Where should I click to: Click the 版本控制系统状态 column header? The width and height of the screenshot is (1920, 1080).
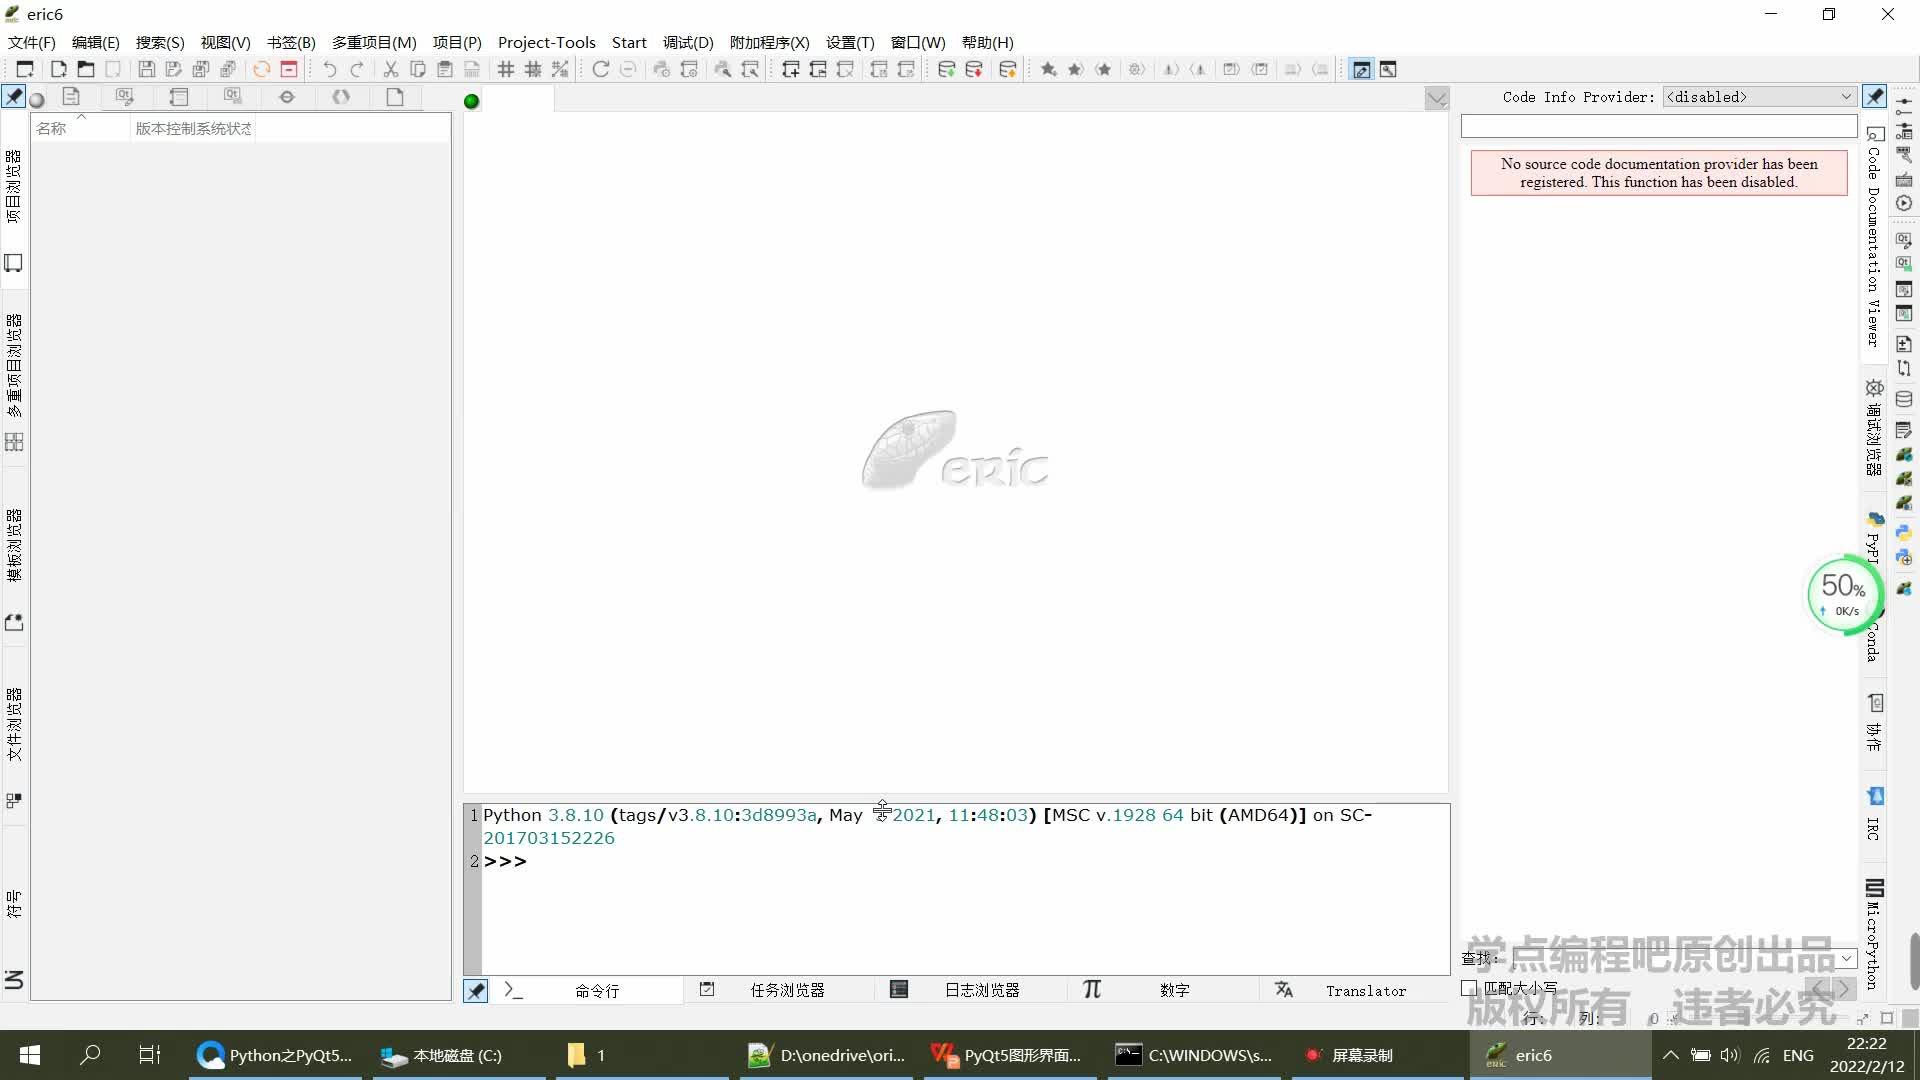pos(193,128)
